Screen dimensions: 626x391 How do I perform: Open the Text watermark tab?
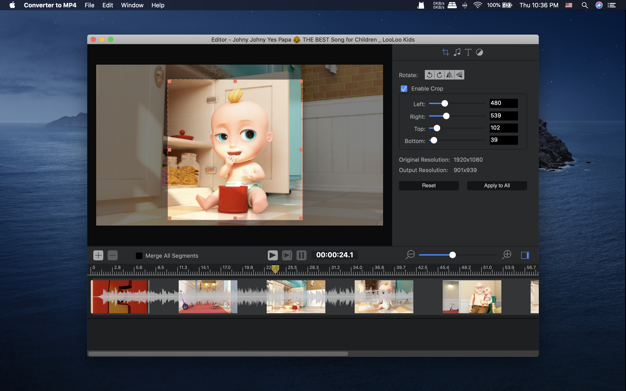[468, 52]
